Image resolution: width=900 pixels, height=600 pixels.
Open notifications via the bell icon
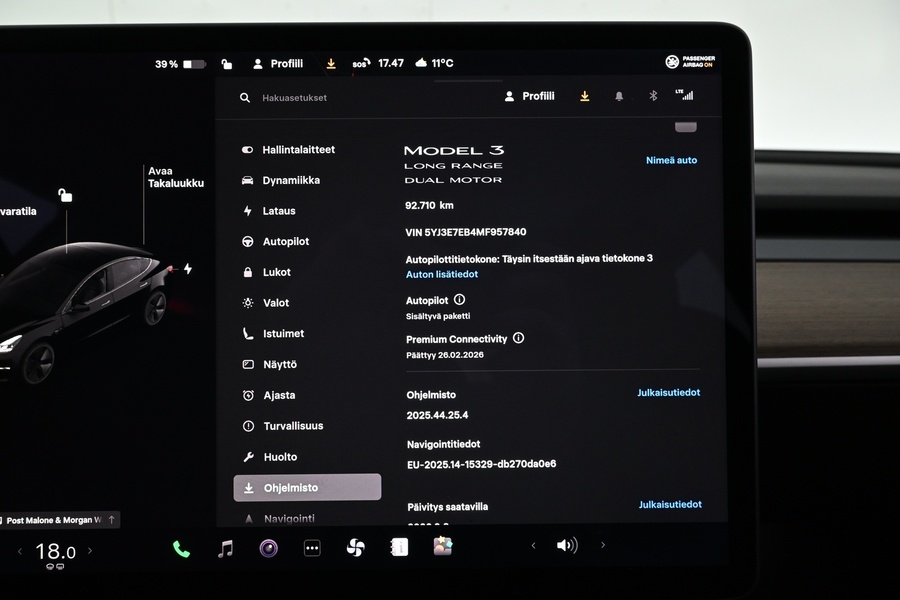619,96
